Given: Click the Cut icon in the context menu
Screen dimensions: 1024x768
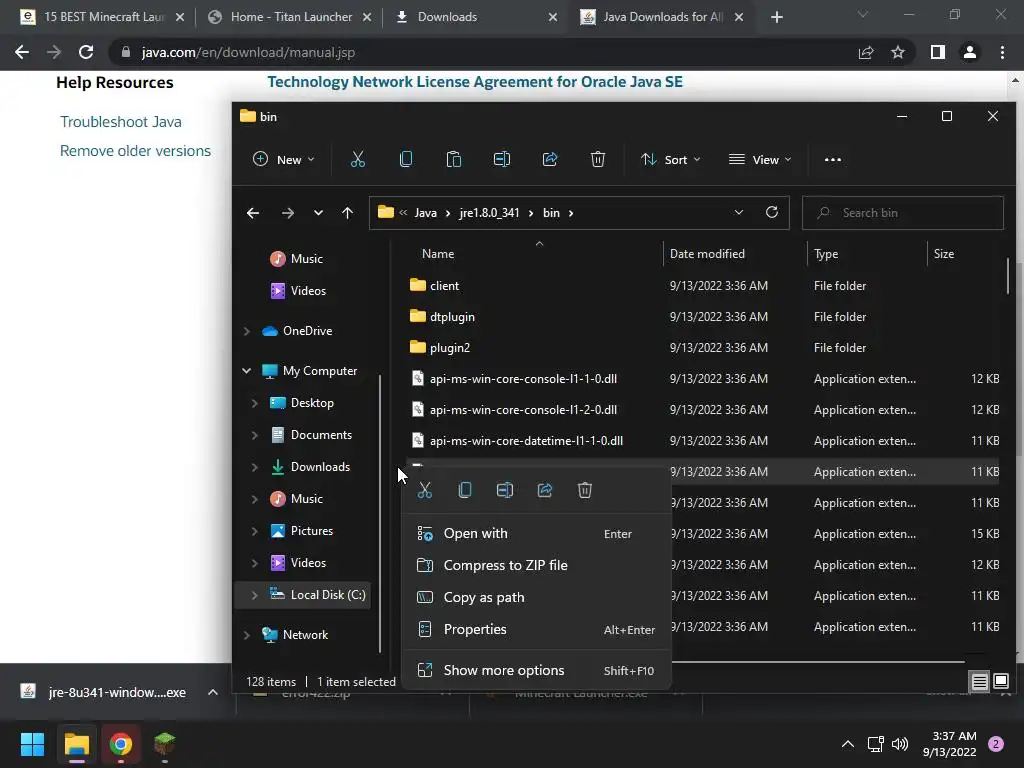Looking at the screenshot, I should [424, 490].
